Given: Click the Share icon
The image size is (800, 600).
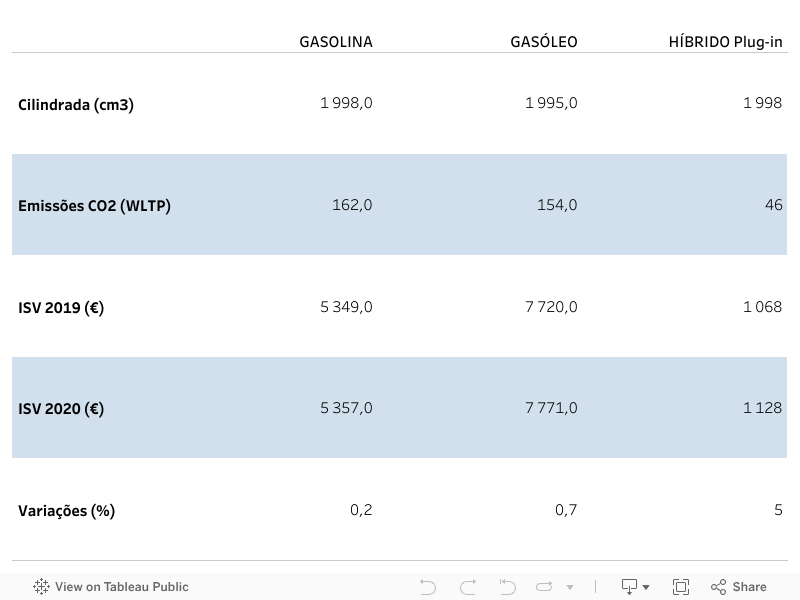Looking at the screenshot, I should click(718, 587).
